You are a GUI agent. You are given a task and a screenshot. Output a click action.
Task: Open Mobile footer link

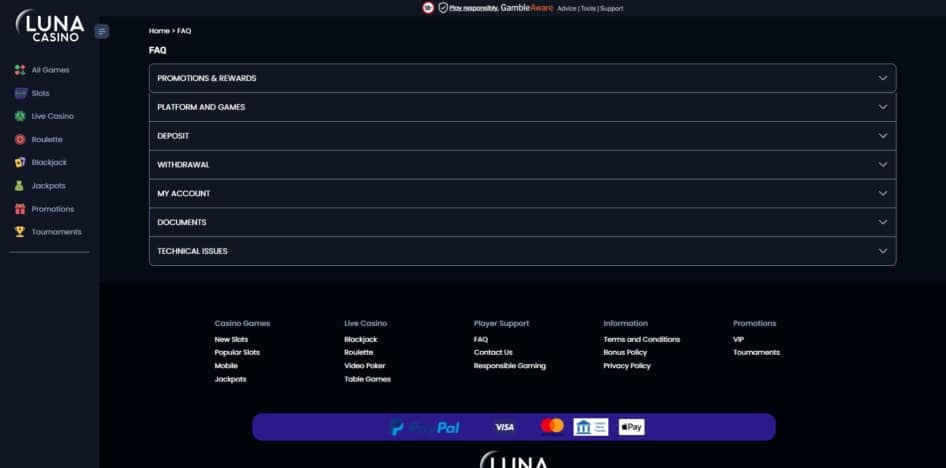tap(226, 366)
